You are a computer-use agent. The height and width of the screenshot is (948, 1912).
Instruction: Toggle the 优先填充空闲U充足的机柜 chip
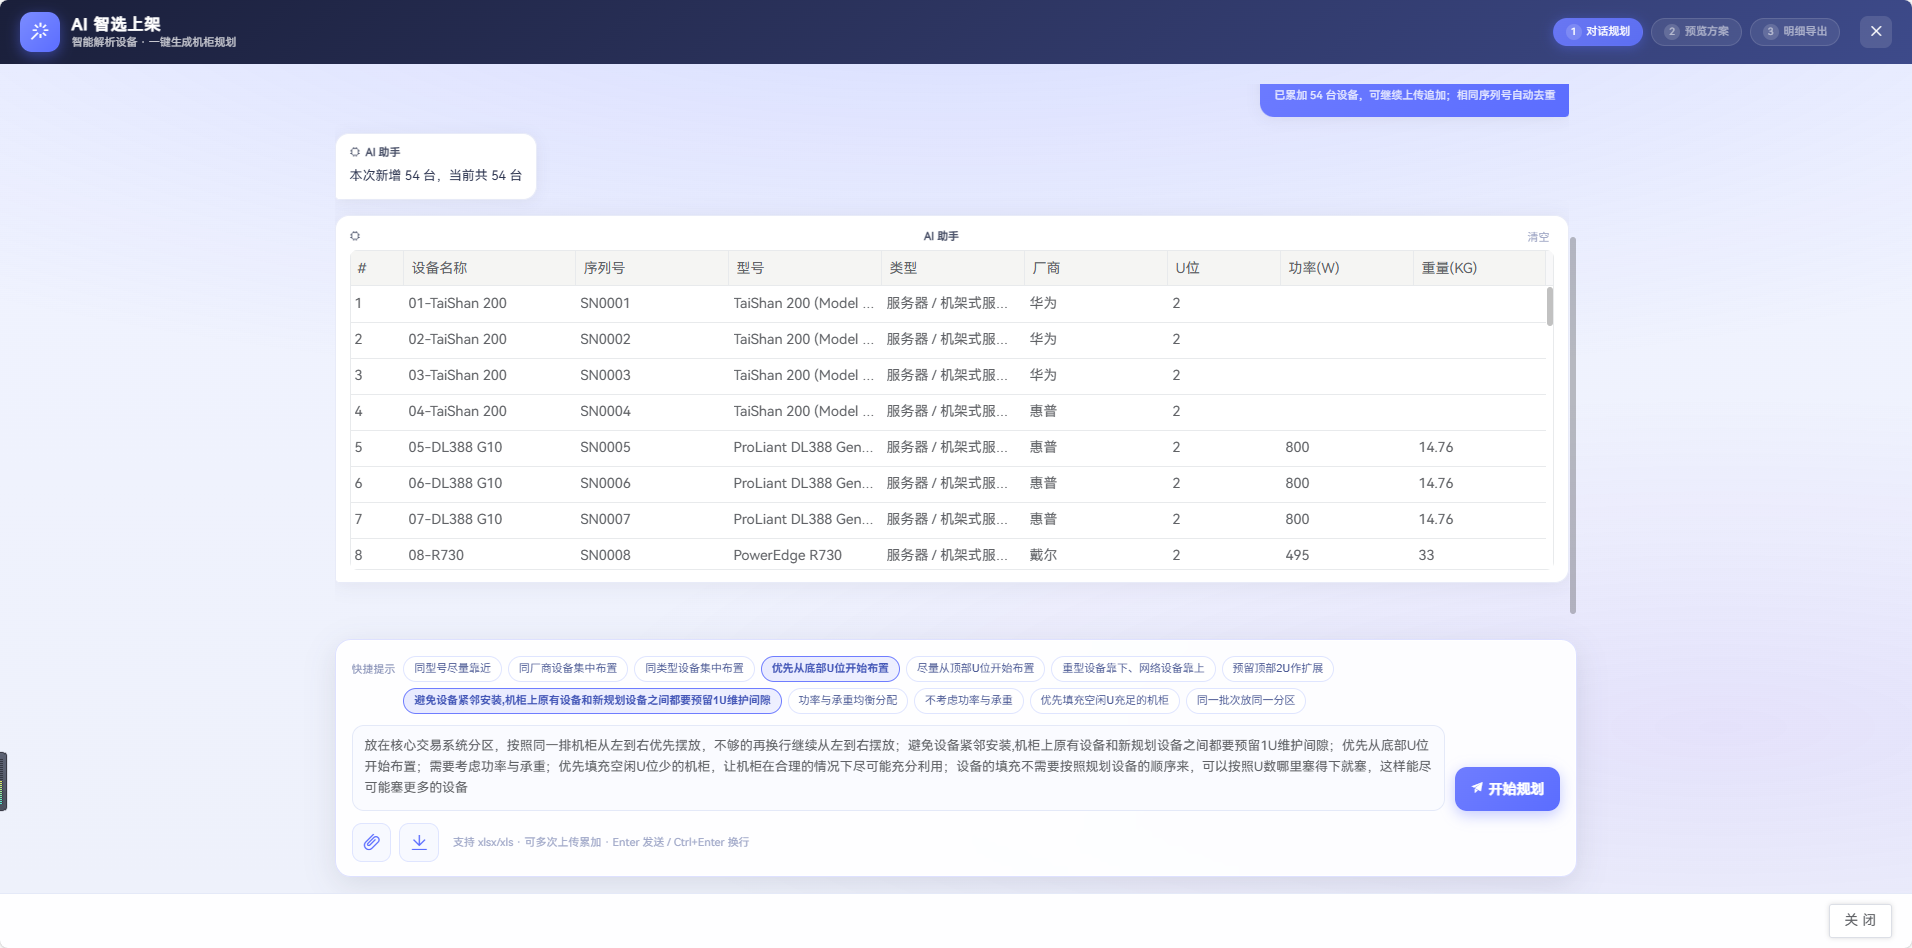point(1104,700)
